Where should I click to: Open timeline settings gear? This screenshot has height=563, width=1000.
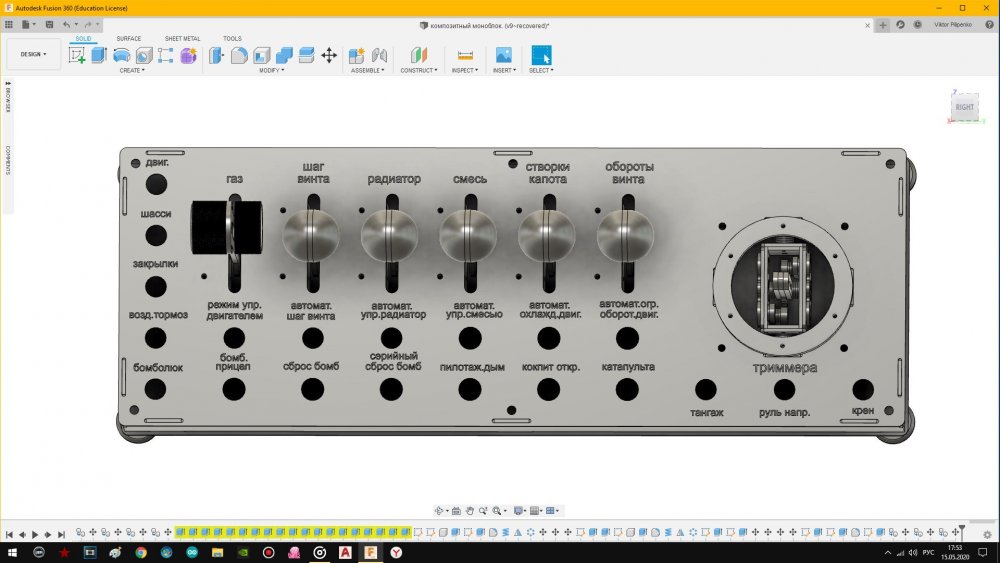click(x=987, y=534)
